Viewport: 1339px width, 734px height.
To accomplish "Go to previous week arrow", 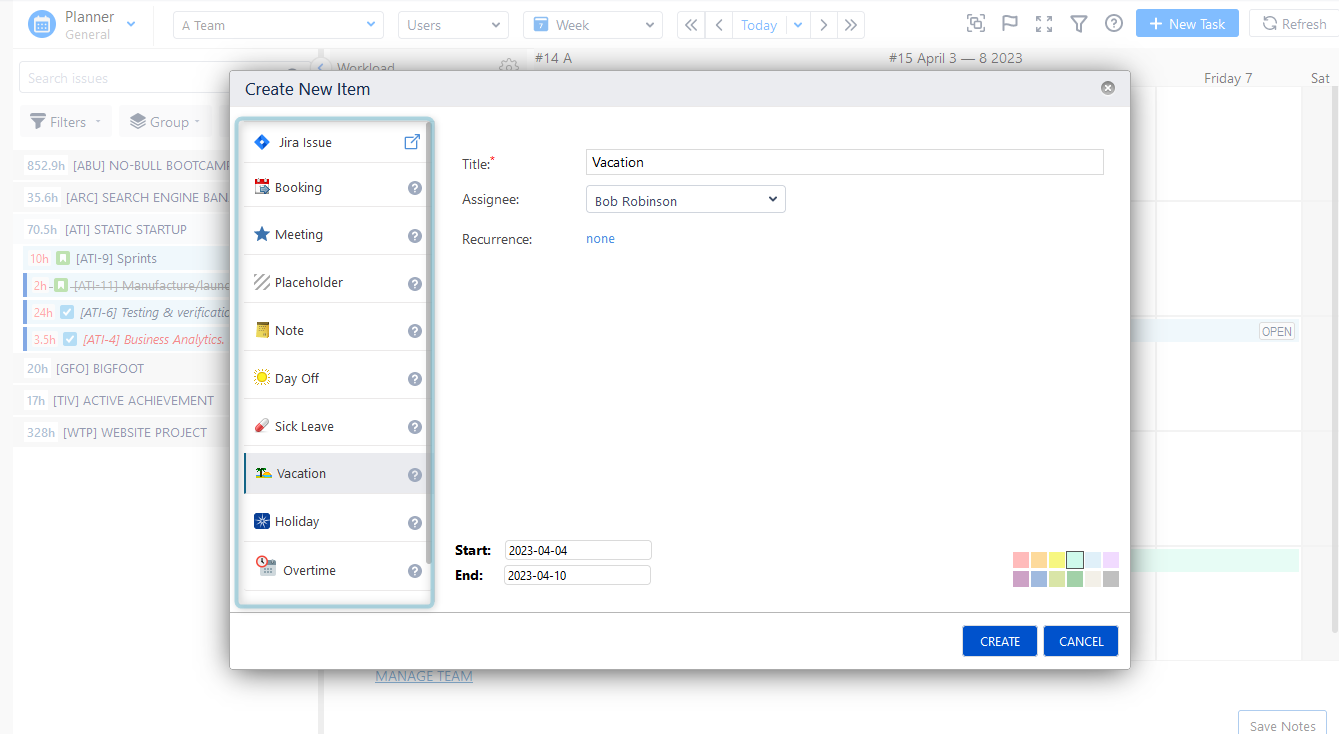I will pyautogui.click(x=719, y=25).
